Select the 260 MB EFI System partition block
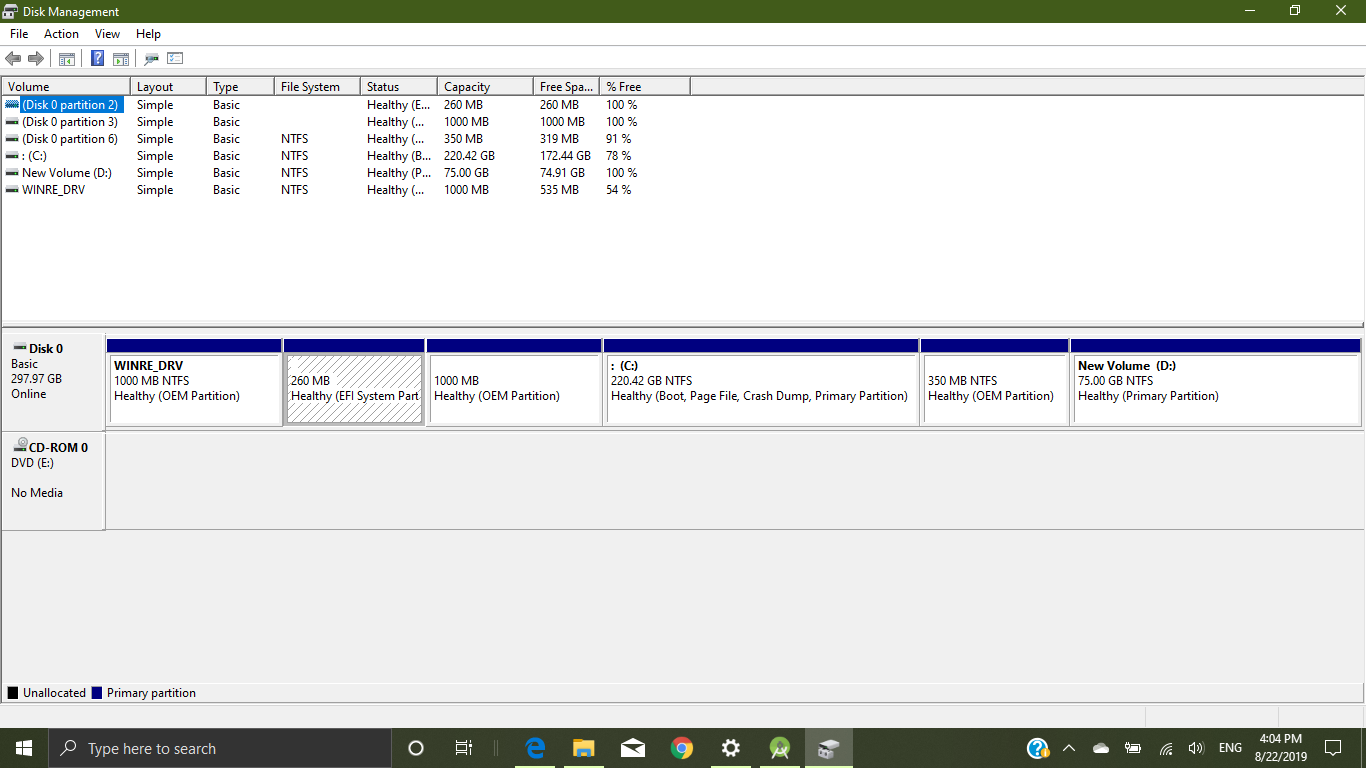 click(x=354, y=382)
